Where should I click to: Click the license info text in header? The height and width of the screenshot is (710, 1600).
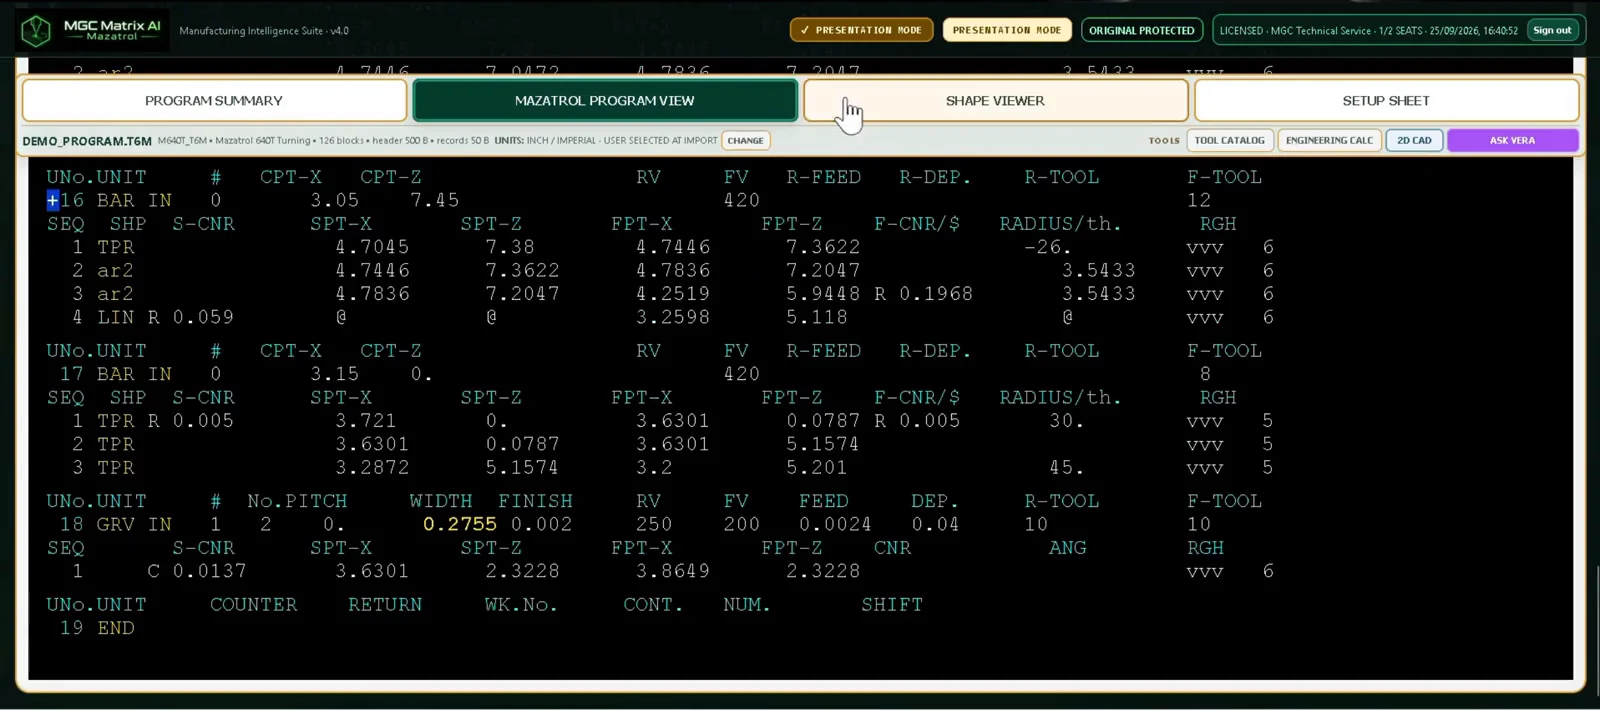(1368, 30)
